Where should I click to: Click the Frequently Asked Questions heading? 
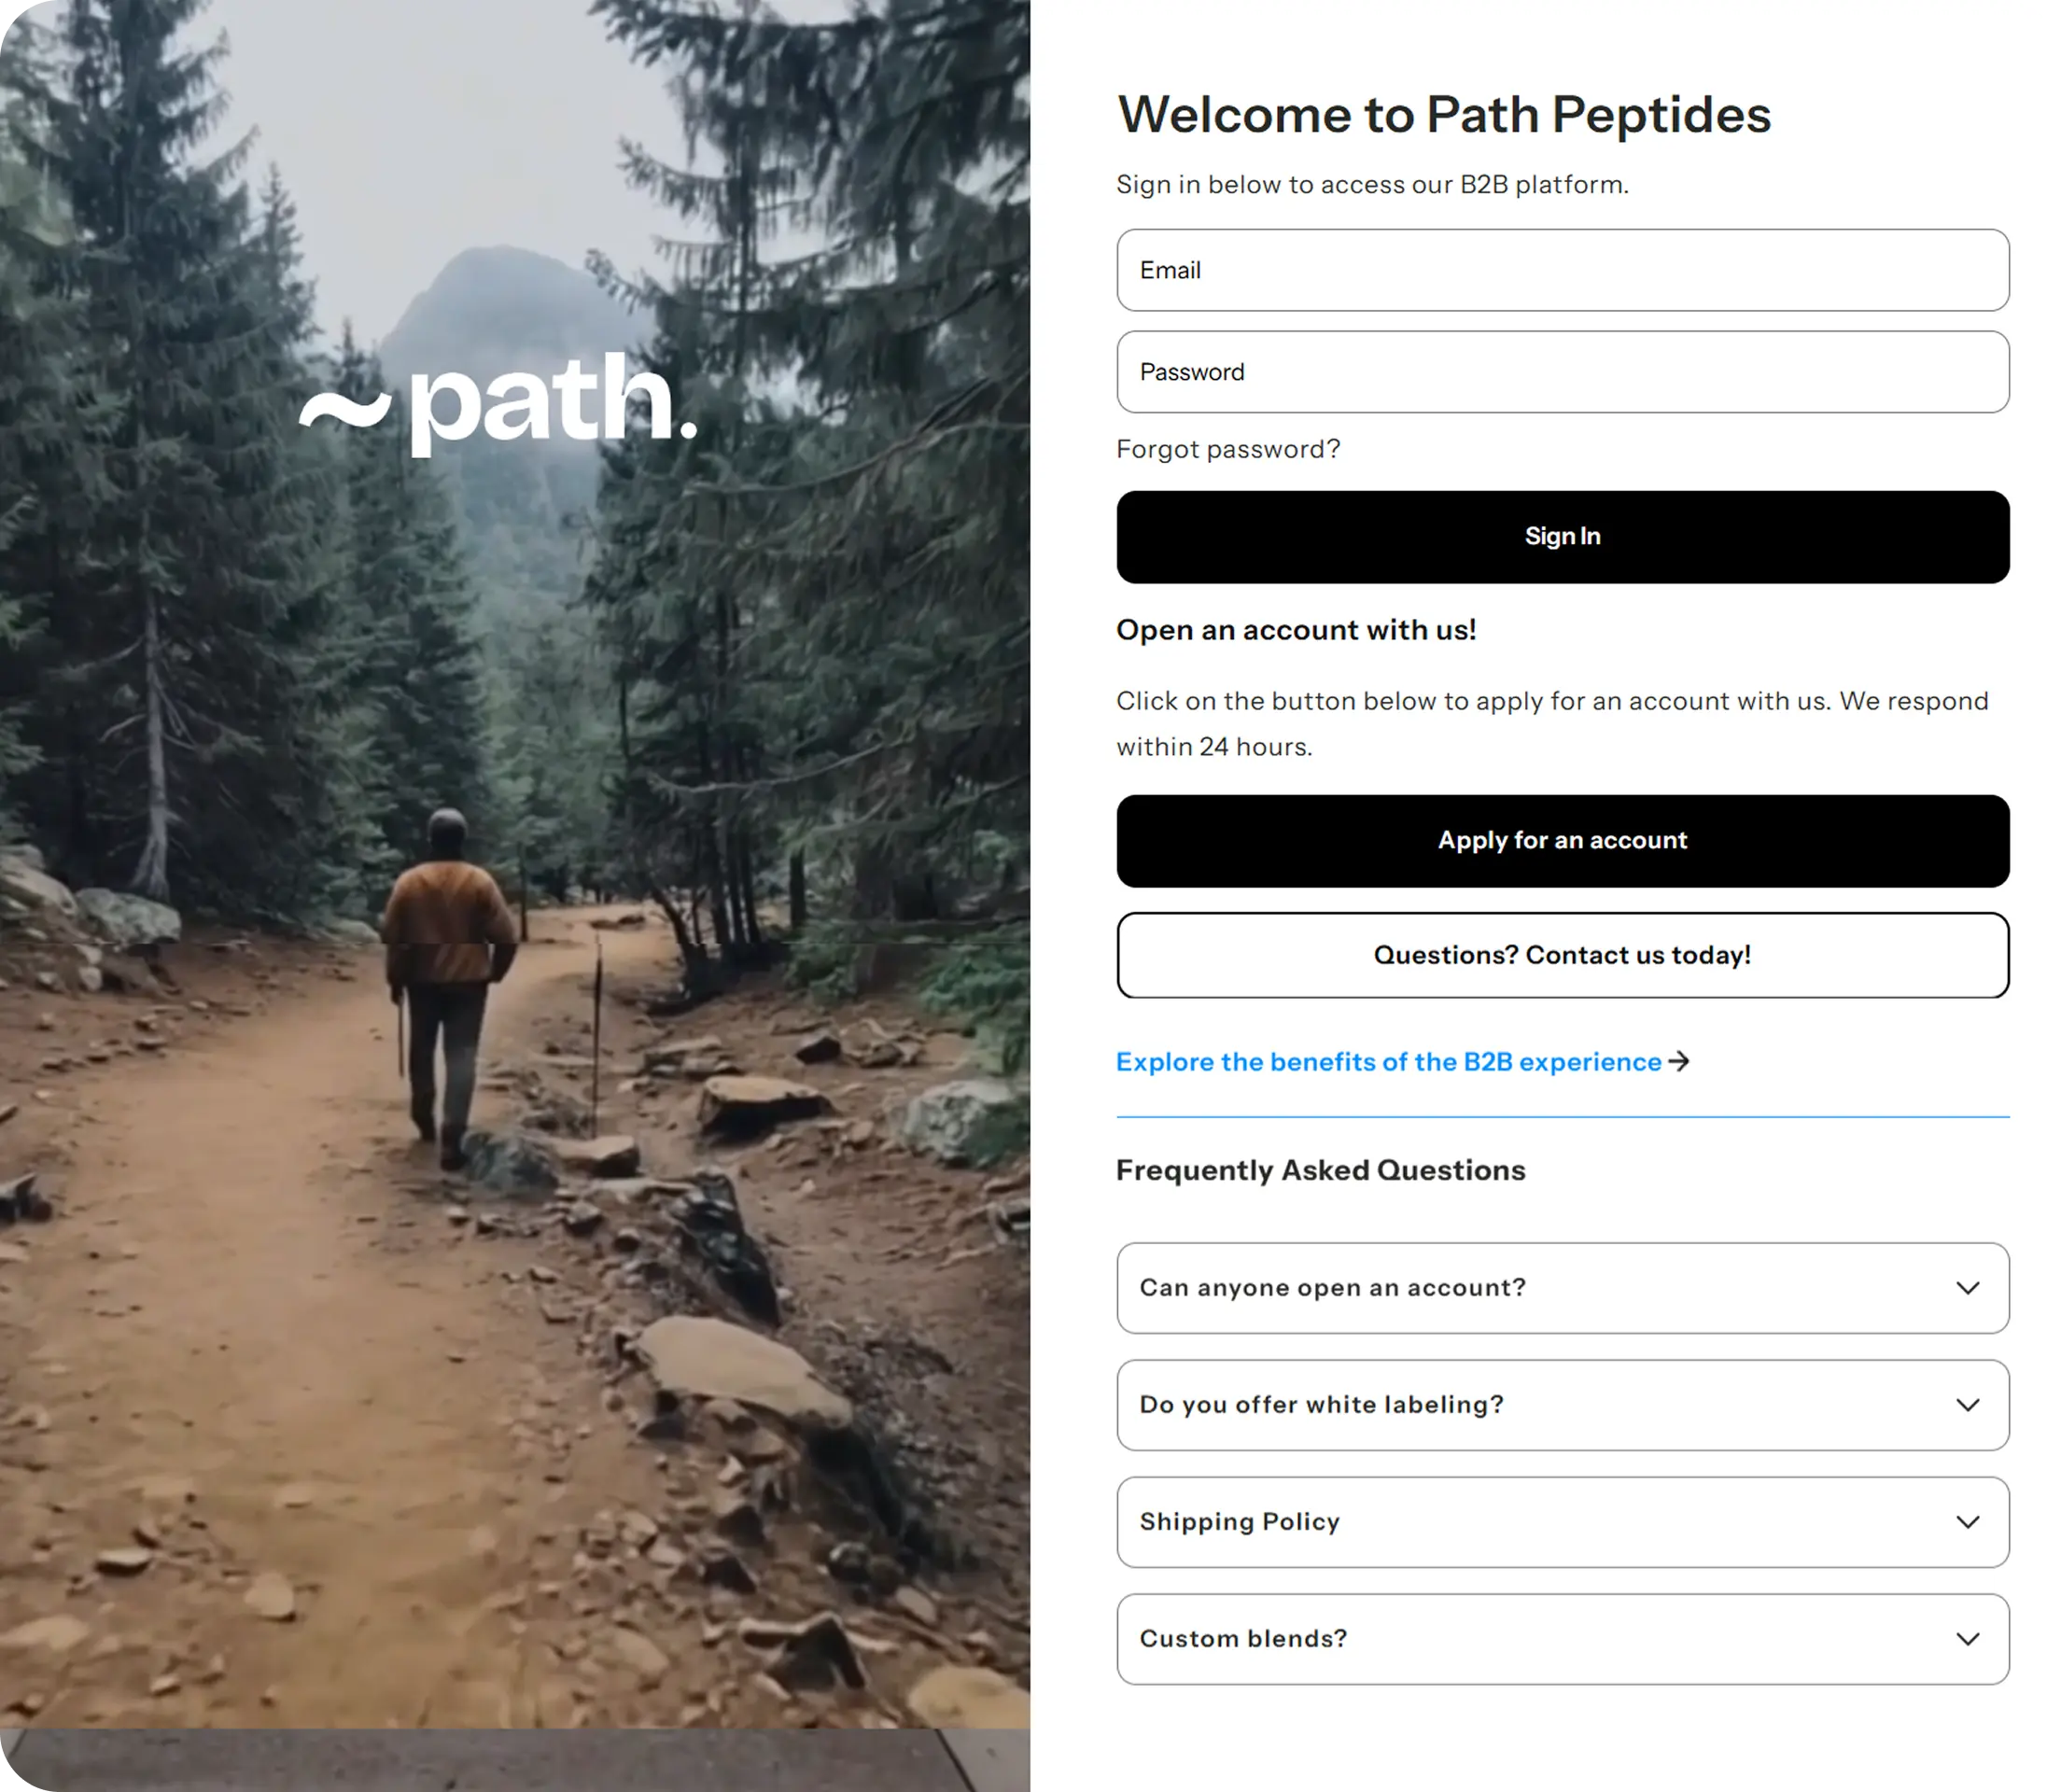point(1320,1170)
